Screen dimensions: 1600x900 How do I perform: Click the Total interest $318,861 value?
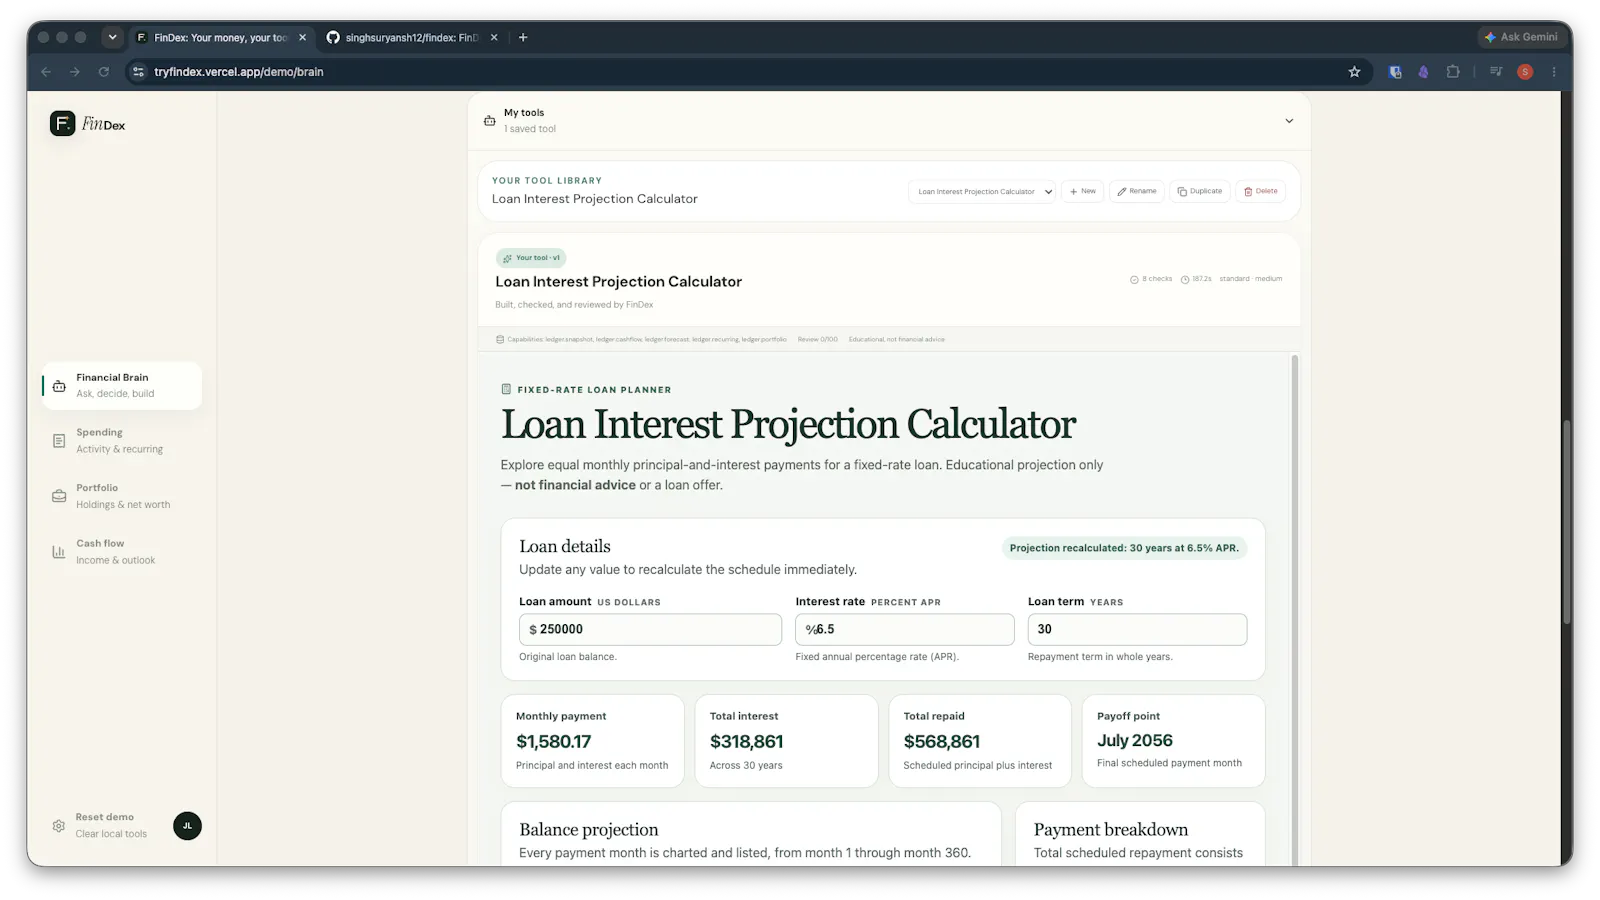[746, 742]
